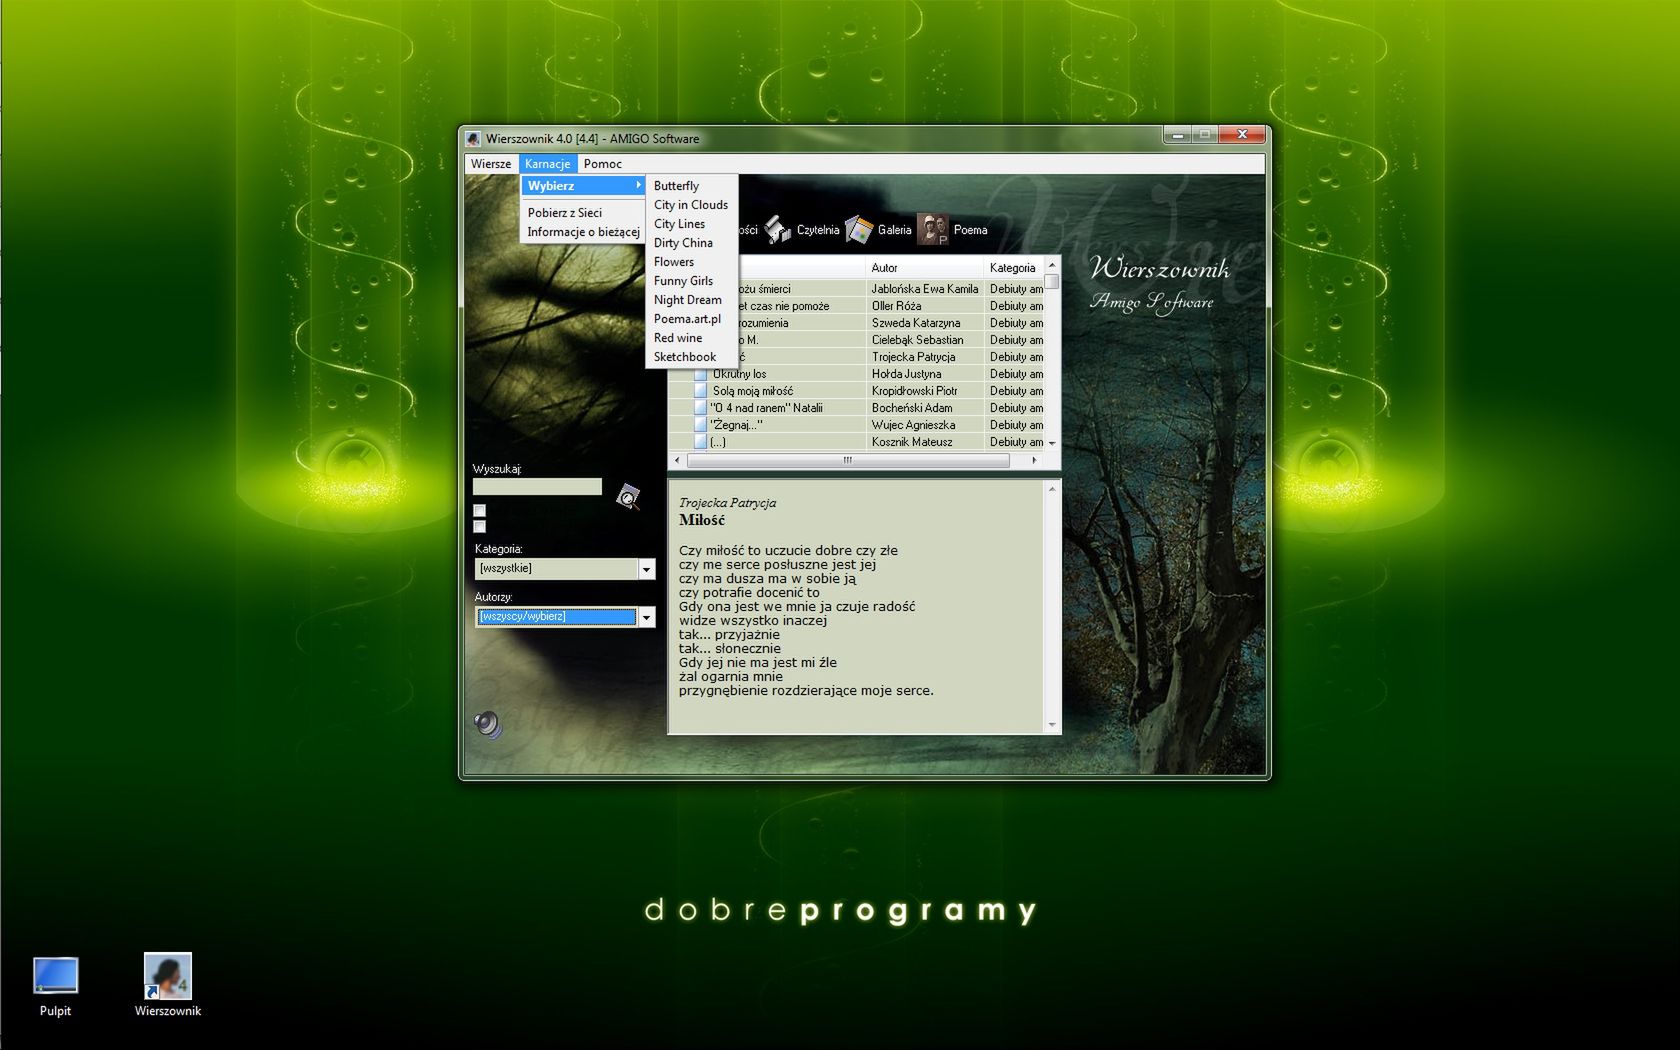
Task: Click document icon beside (...) poem row
Action: (x=701, y=442)
